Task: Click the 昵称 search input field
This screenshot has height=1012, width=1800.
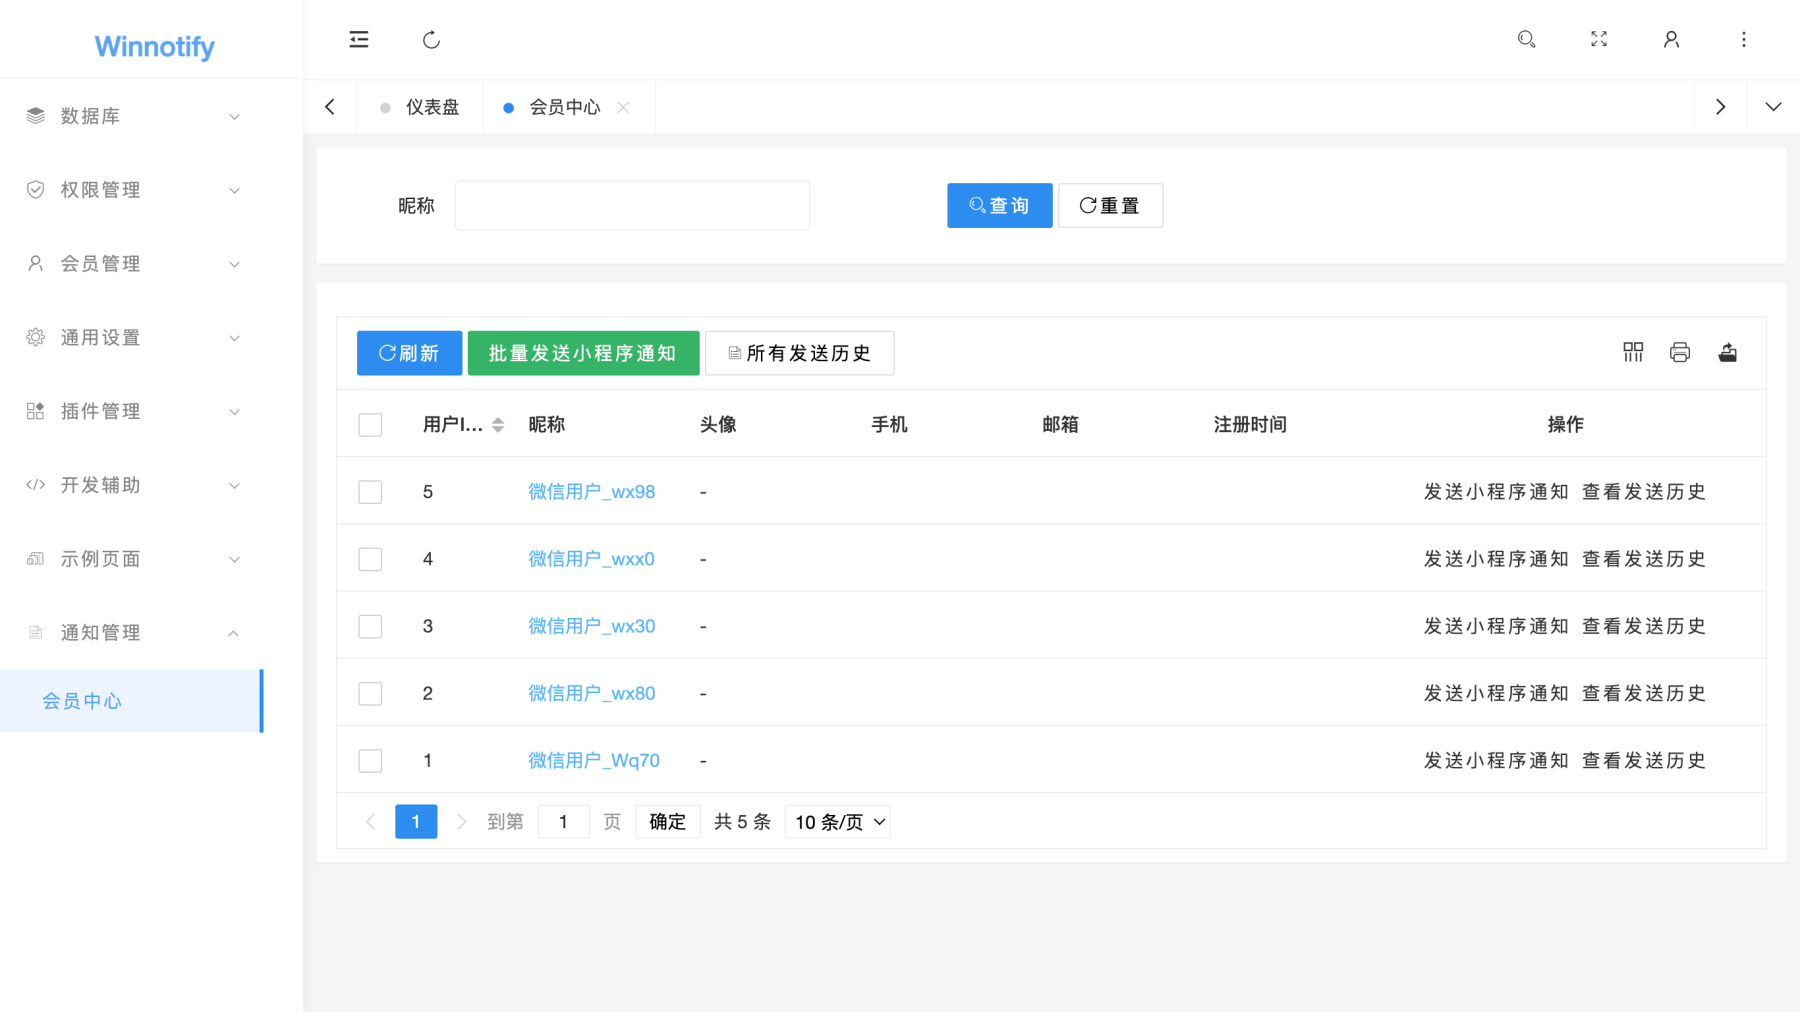Action: pyautogui.click(x=632, y=206)
